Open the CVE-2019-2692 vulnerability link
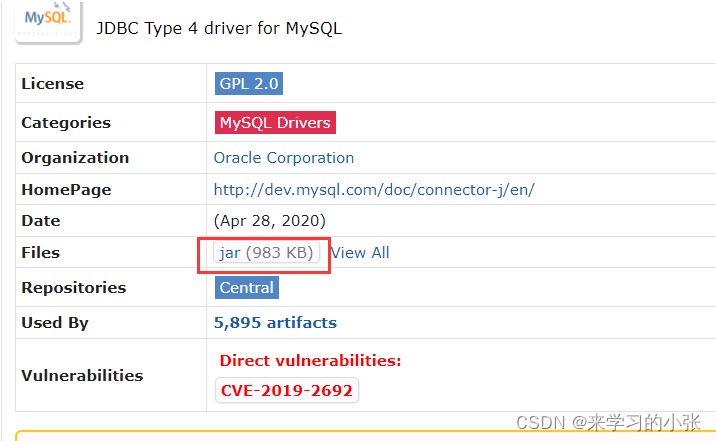This screenshot has width=716, height=441. [287, 390]
